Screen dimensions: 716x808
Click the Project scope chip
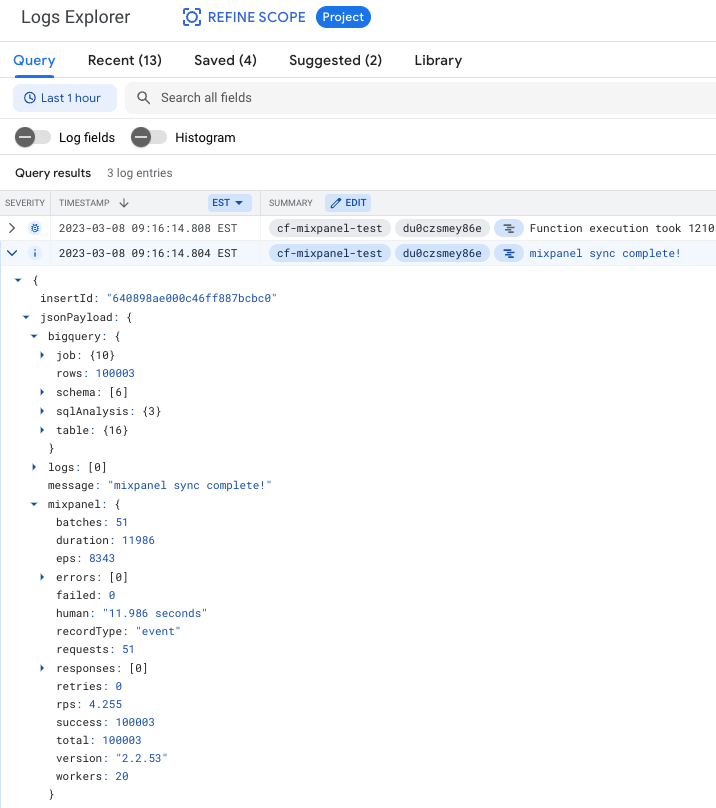click(x=343, y=17)
